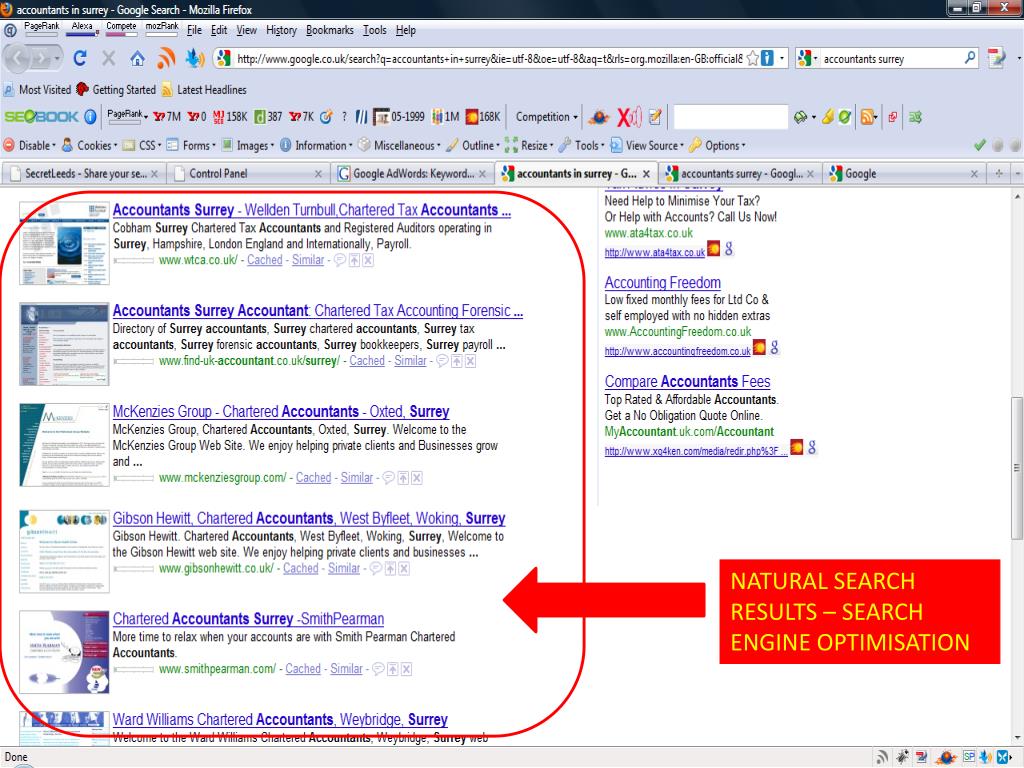Click the site age 05-1999 indicator
Screen dimensions: 1024x768
(399, 117)
